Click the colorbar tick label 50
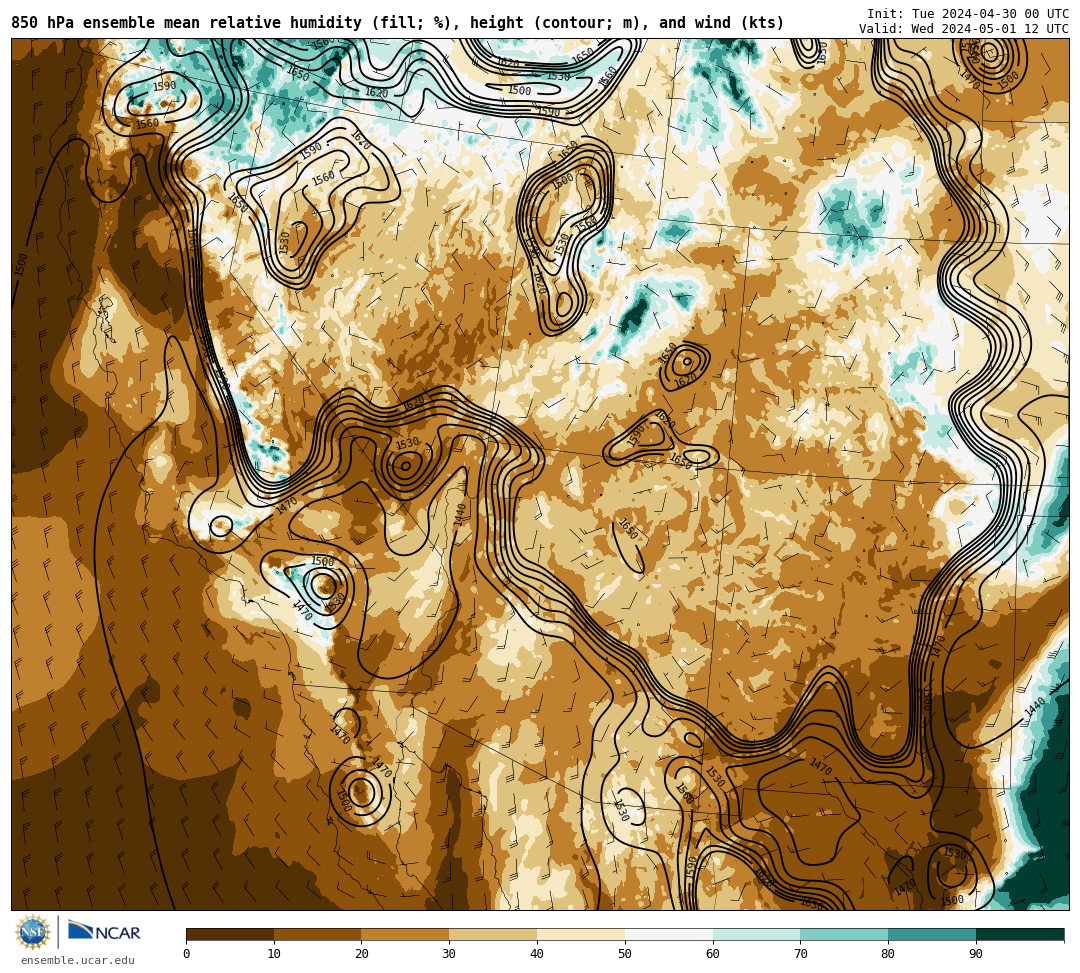This screenshot has height=973, width=1080. tap(625, 954)
